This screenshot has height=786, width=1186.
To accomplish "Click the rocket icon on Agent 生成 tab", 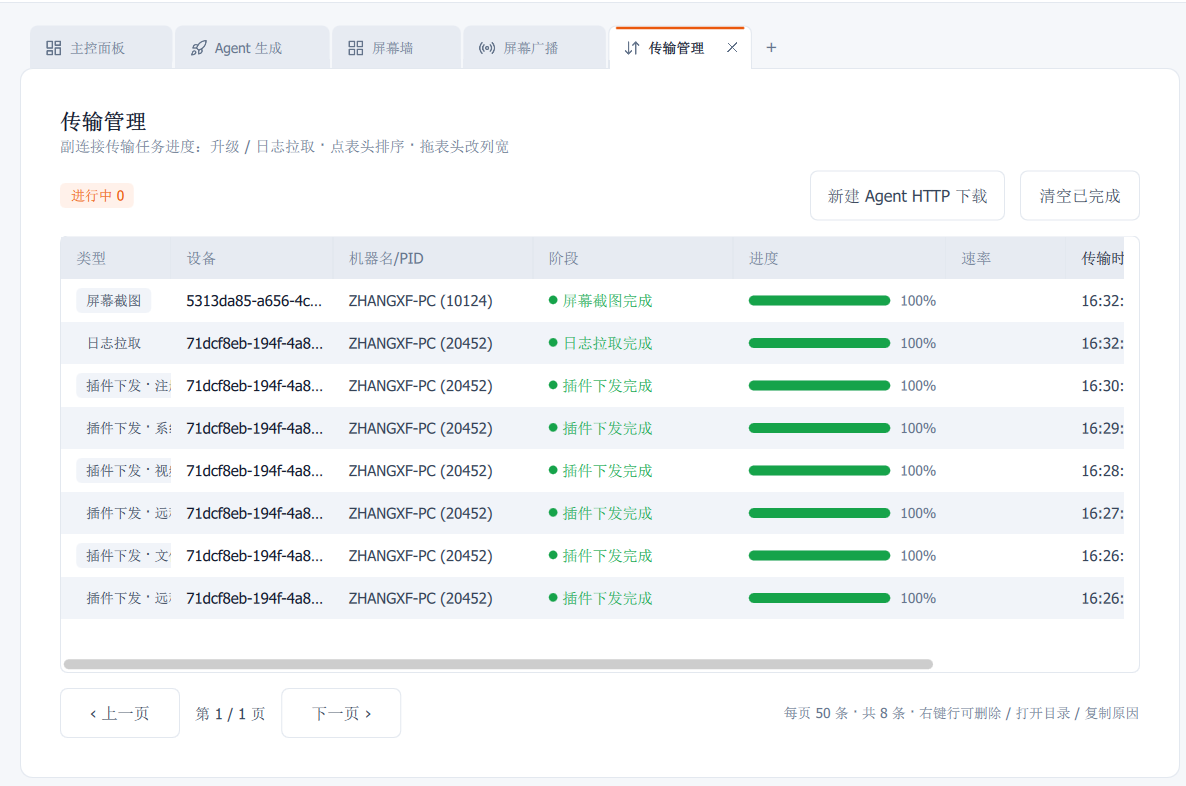I will pos(198,48).
